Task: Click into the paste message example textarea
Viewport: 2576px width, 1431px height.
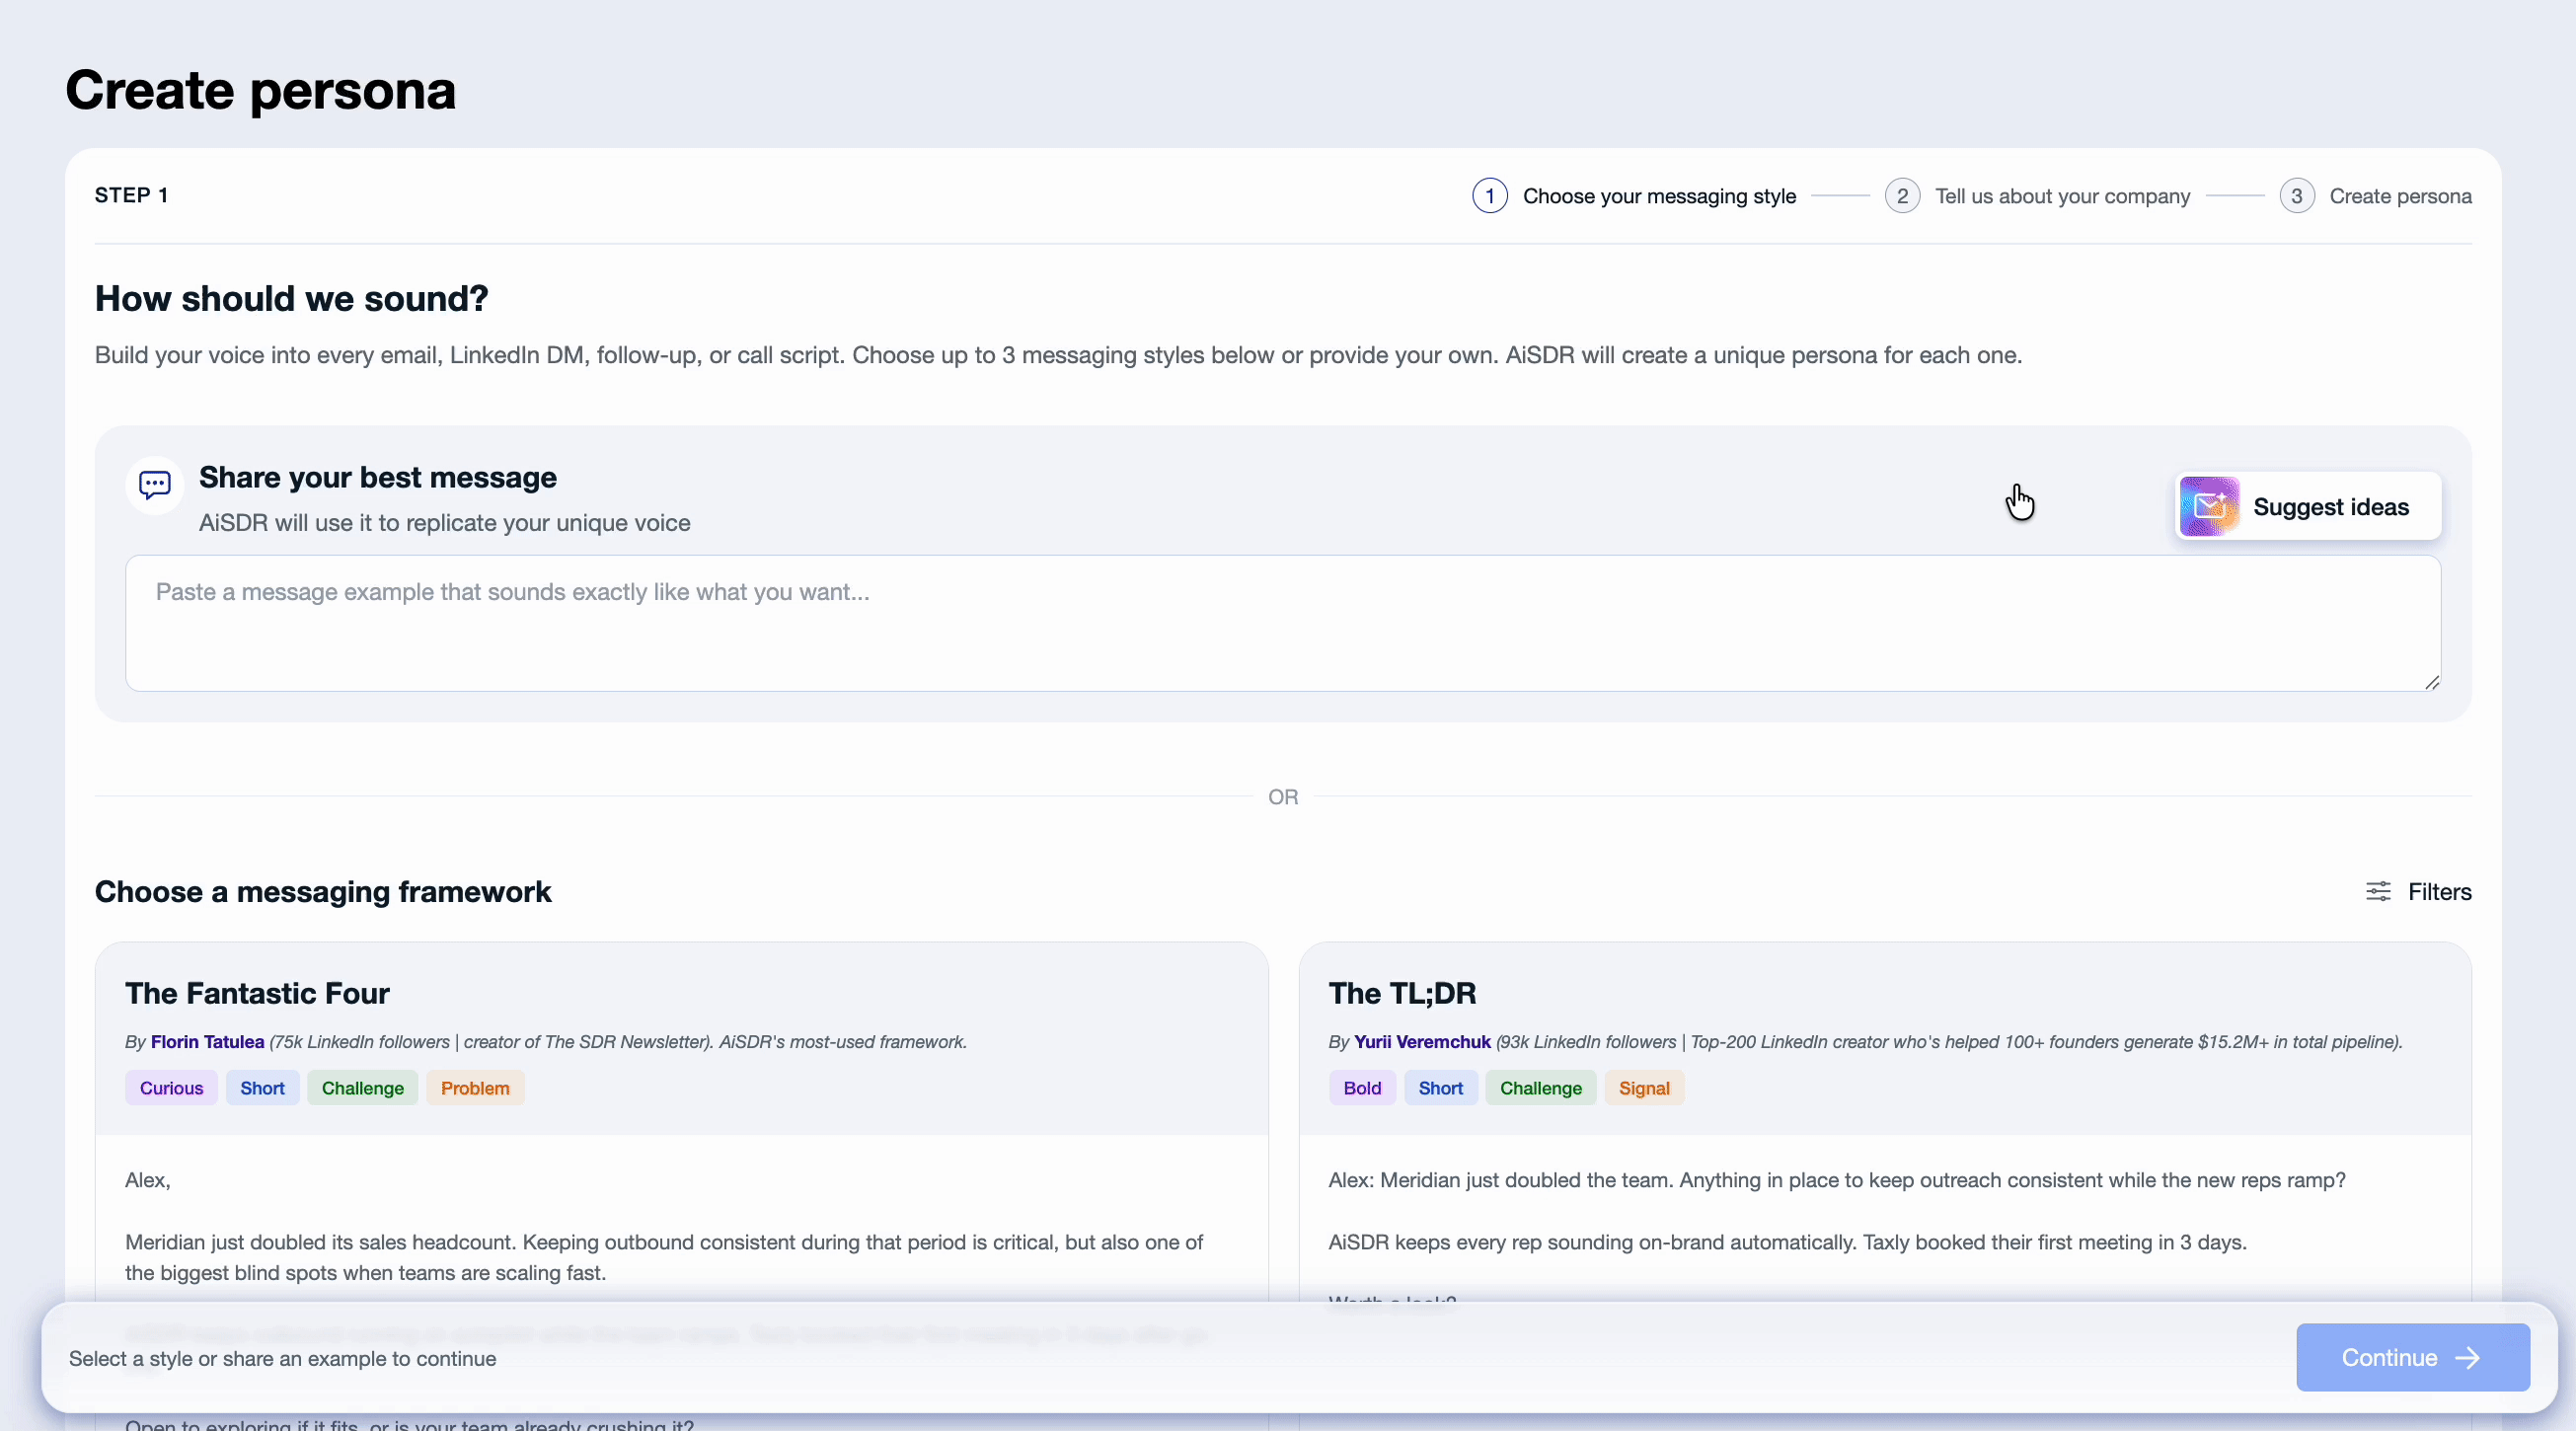Action: (1283, 623)
